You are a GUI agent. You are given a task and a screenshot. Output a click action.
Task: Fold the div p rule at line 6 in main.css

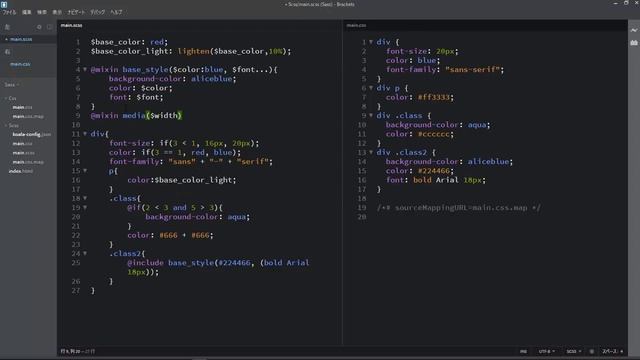point(371,88)
